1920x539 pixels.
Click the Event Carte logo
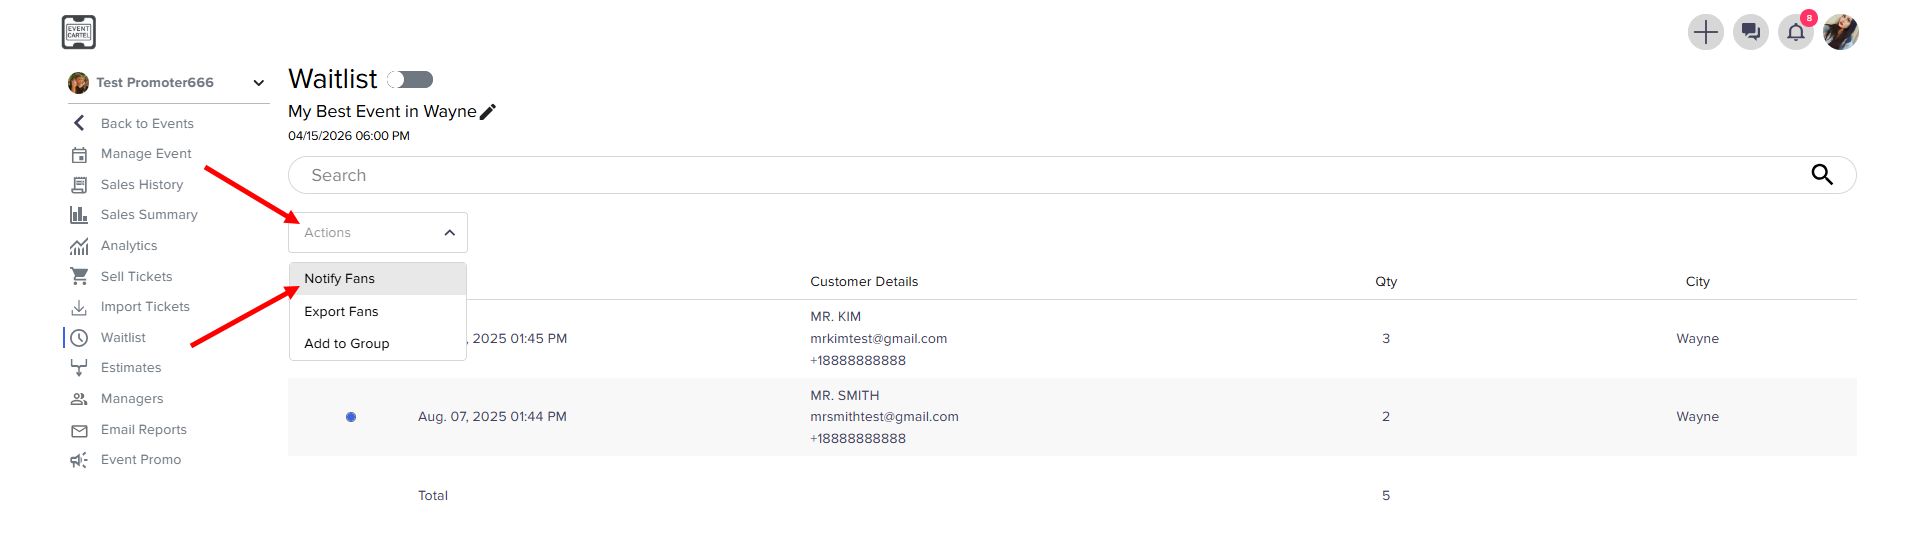[79, 32]
